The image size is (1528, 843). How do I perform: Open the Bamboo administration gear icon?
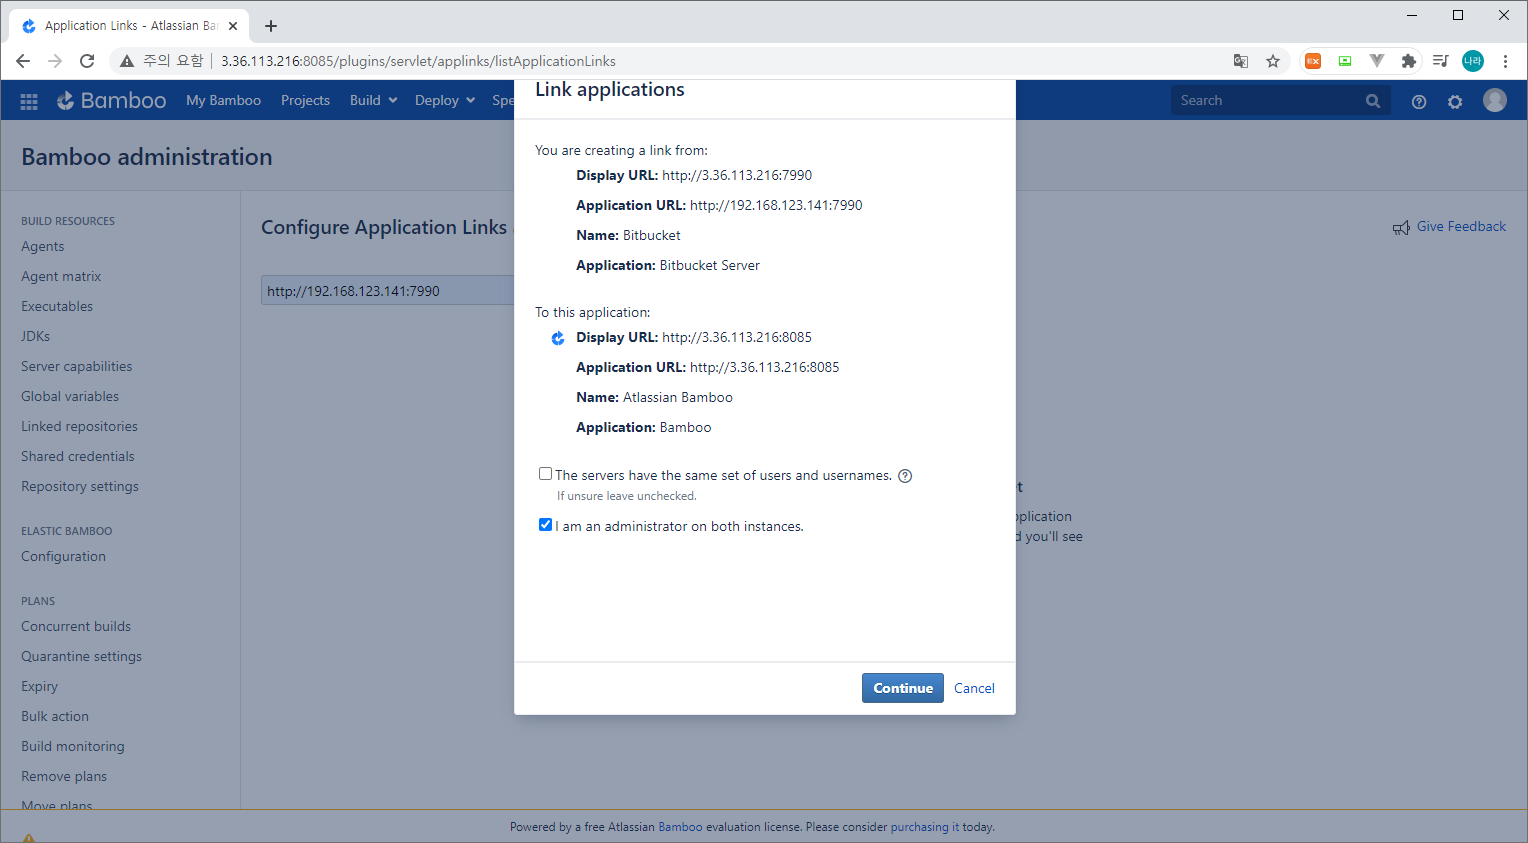tap(1455, 101)
